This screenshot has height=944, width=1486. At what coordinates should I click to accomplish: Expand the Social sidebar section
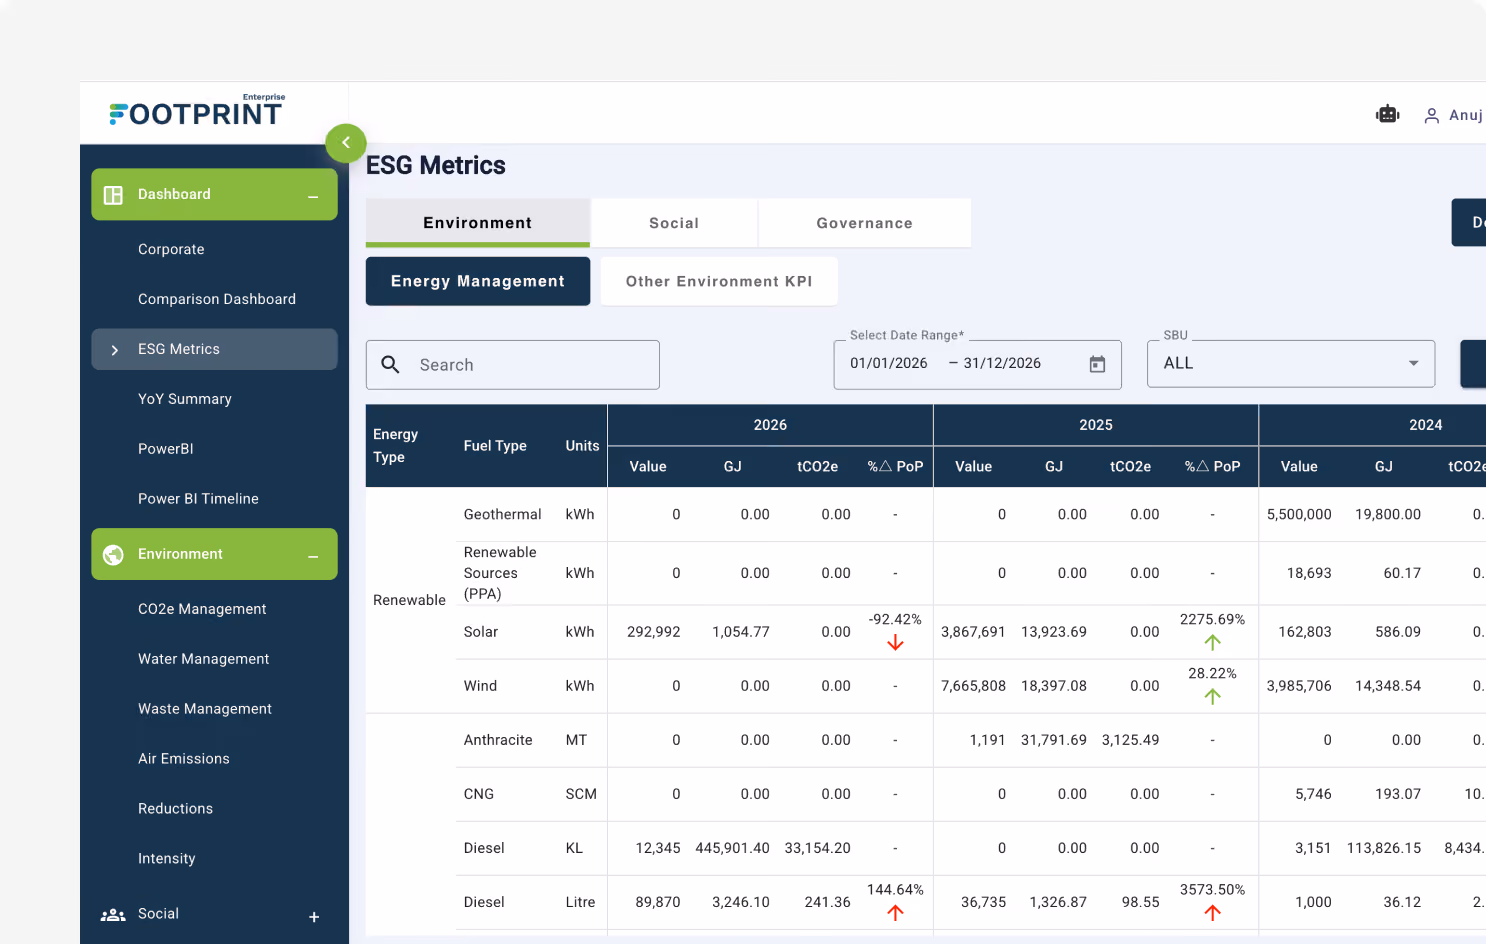[x=314, y=917]
